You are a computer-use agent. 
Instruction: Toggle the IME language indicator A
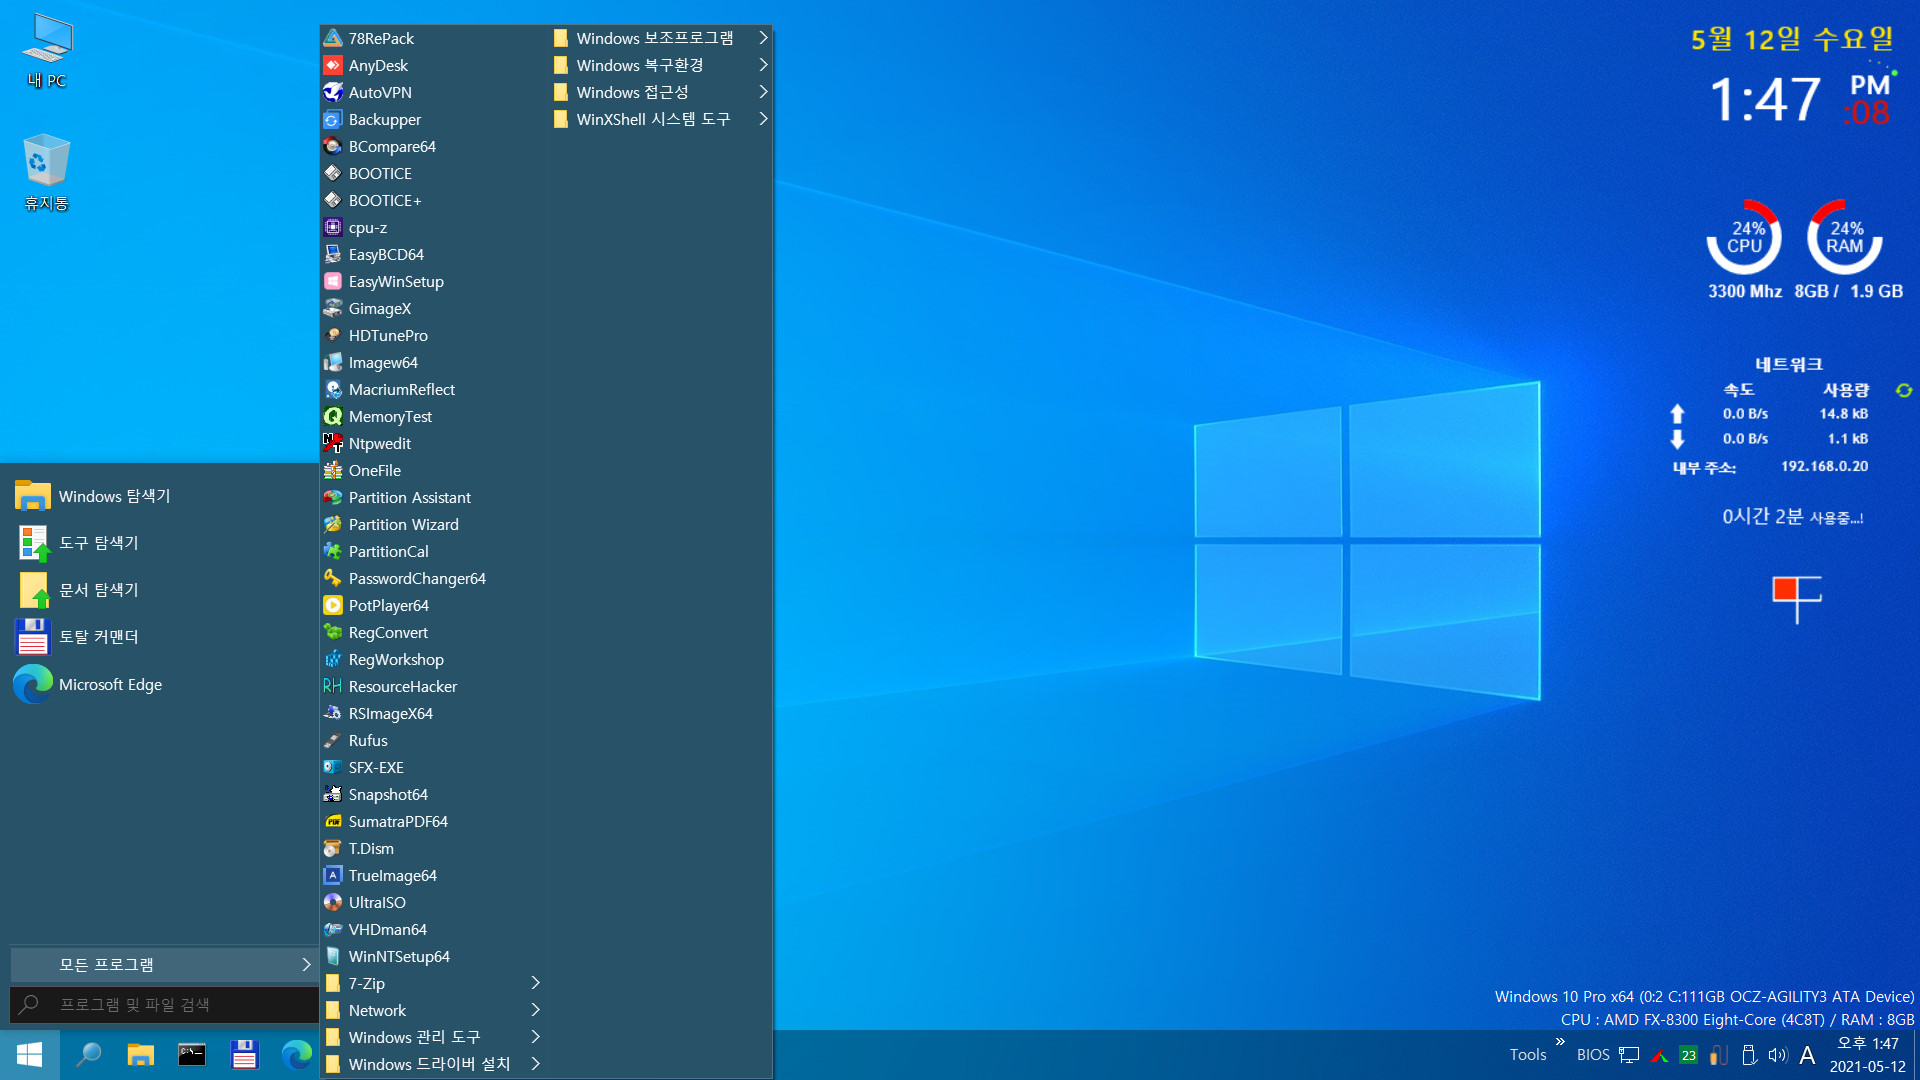point(1807,1055)
